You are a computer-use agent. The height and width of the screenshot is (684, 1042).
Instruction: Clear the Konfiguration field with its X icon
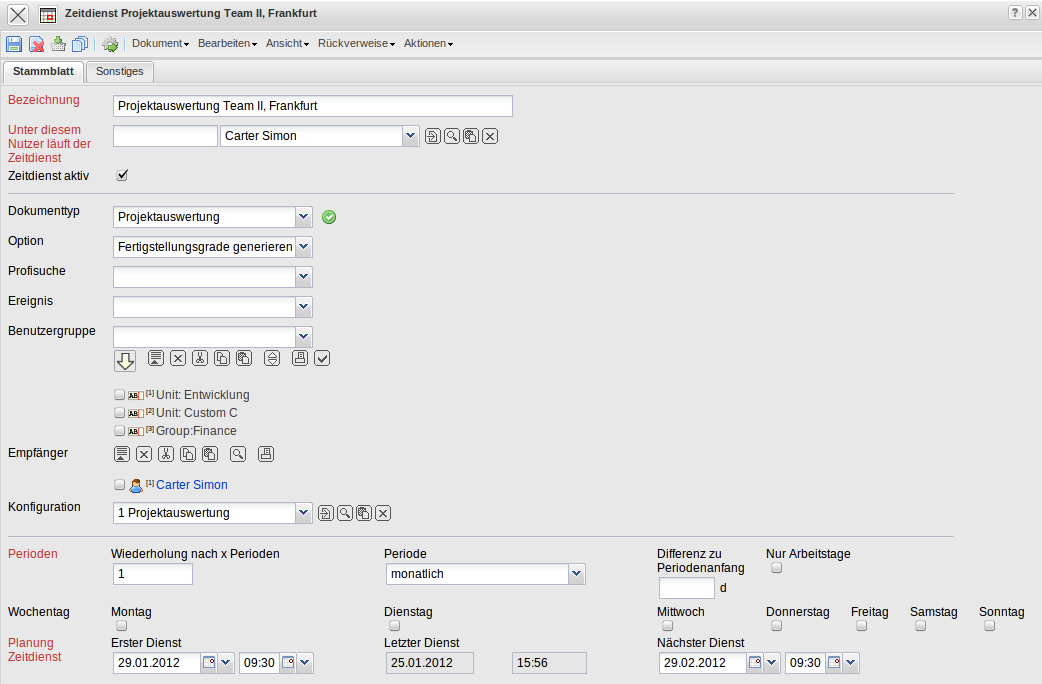click(x=382, y=514)
